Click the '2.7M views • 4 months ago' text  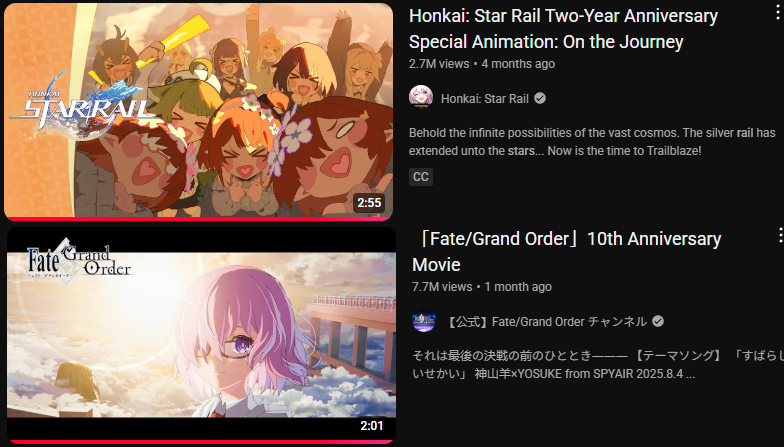pos(482,64)
